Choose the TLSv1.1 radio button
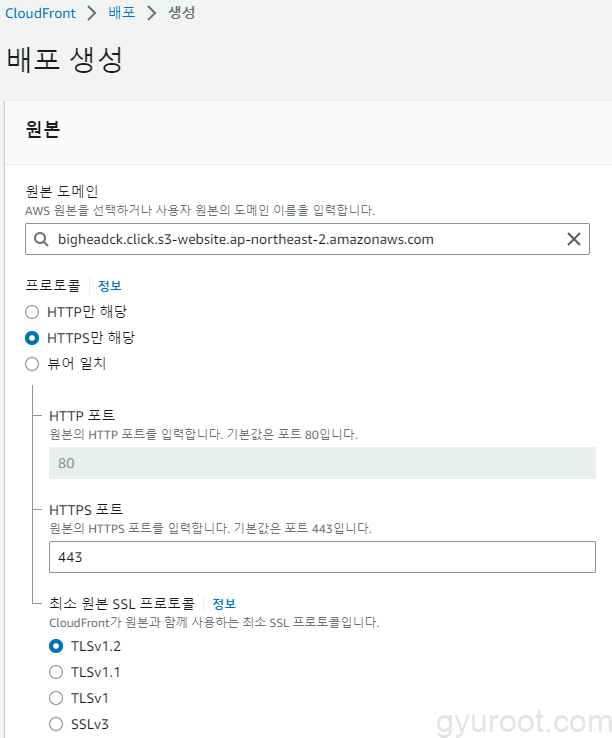Screen dimensions: 612x738 56,672
